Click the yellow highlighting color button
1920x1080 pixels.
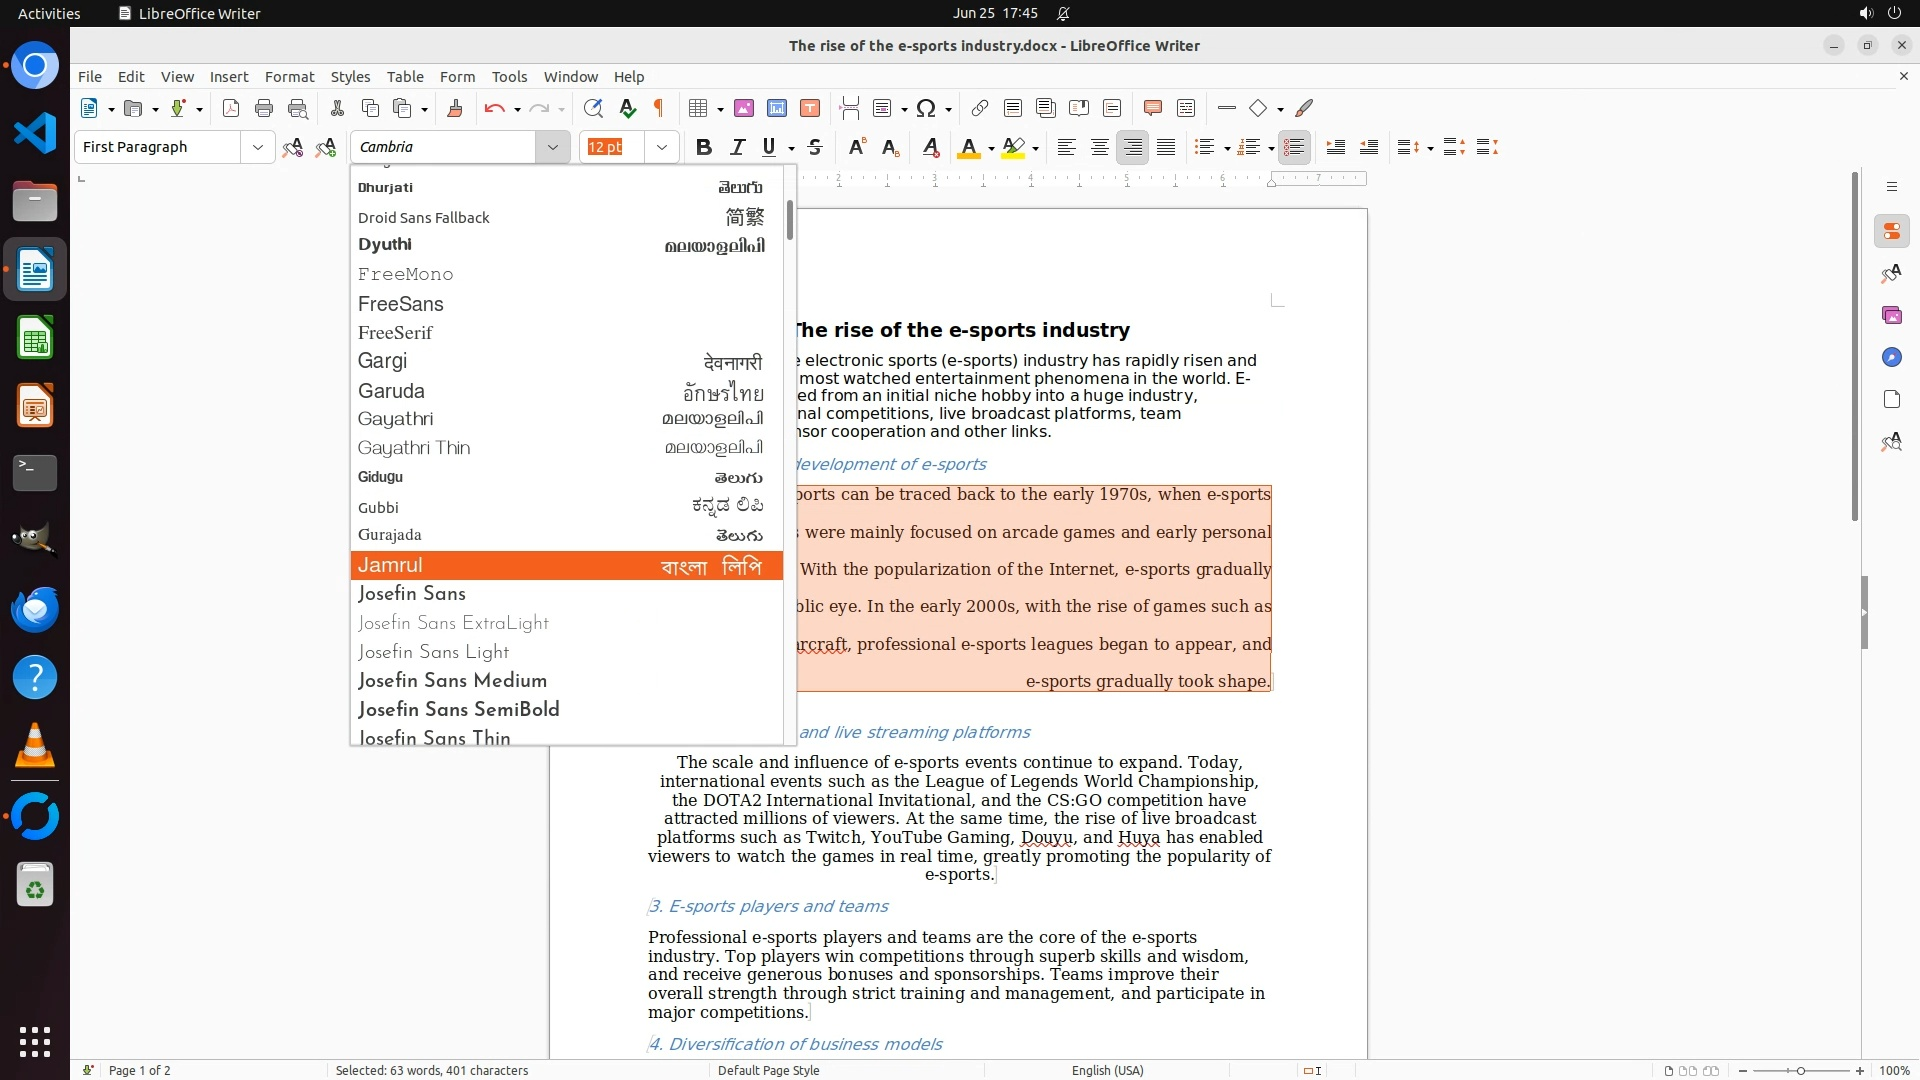pos(1013,148)
